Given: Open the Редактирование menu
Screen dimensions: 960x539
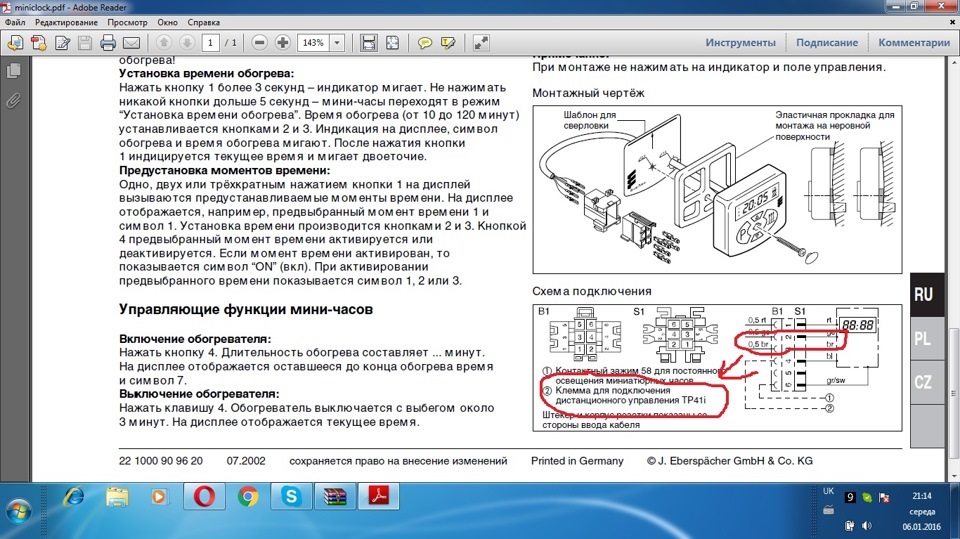Looking at the screenshot, I should click(x=66, y=22).
